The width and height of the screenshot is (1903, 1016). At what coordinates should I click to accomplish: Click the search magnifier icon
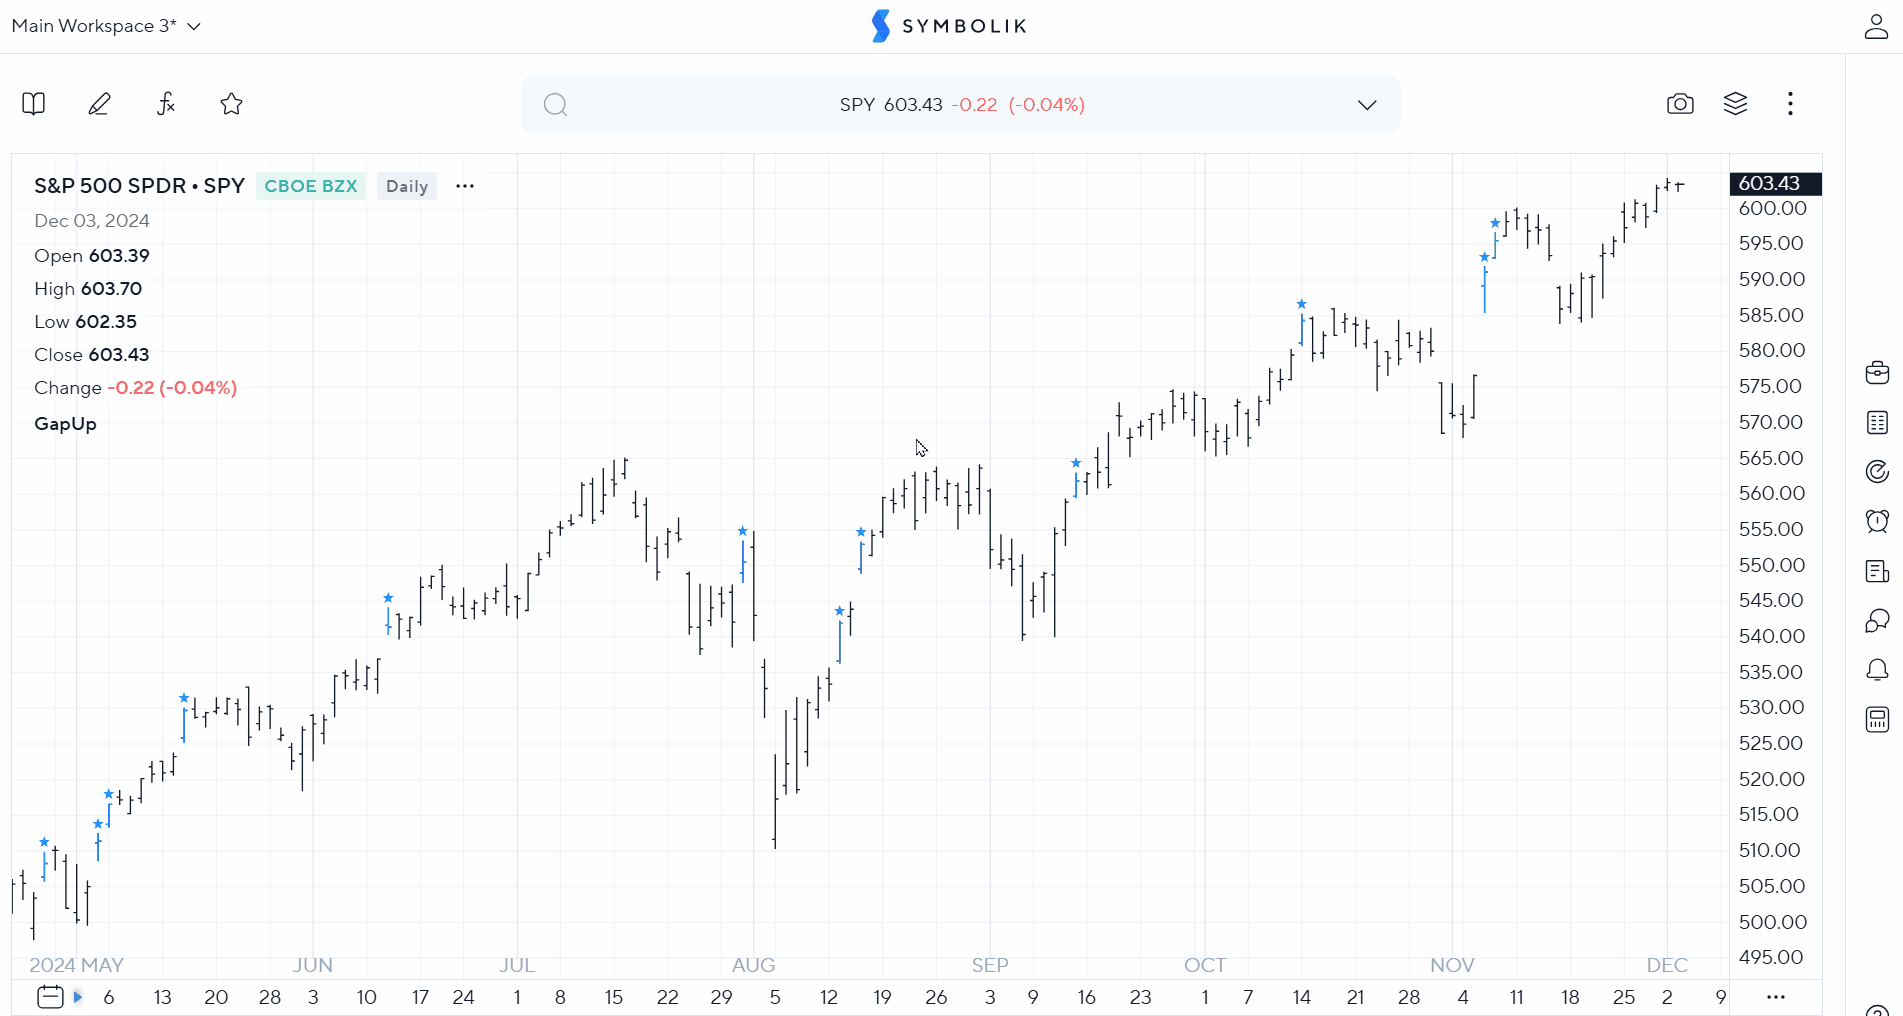click(556, 105)
